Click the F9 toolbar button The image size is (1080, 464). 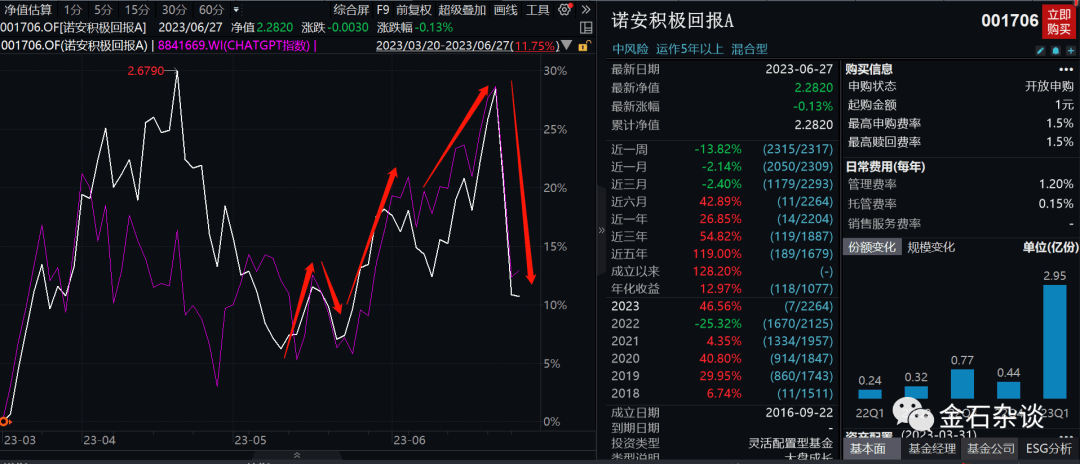pos(384,10)
